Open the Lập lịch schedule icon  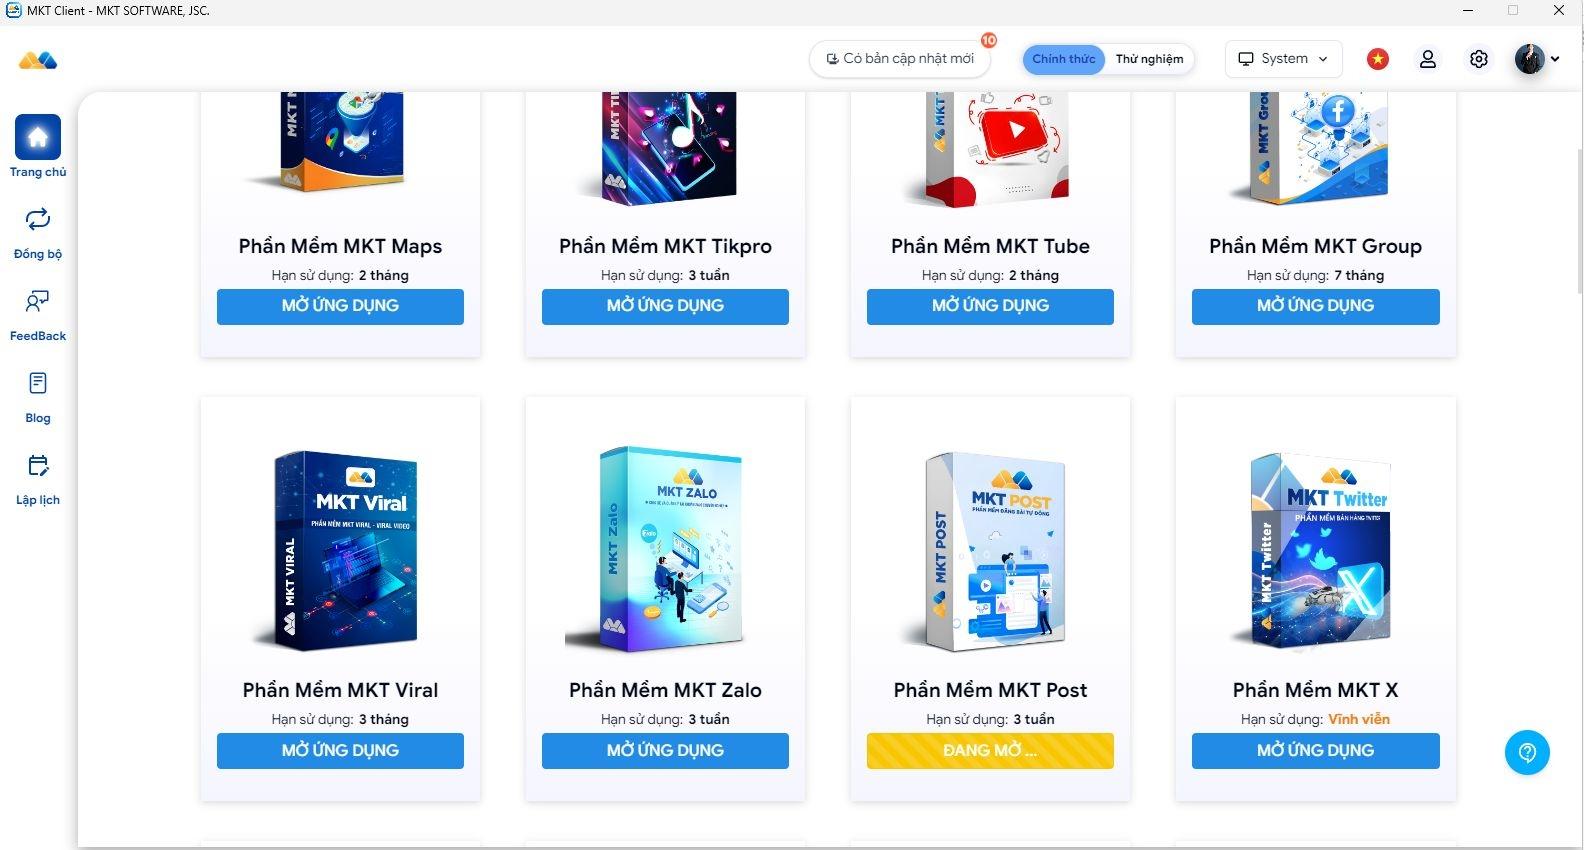[38, 465]
